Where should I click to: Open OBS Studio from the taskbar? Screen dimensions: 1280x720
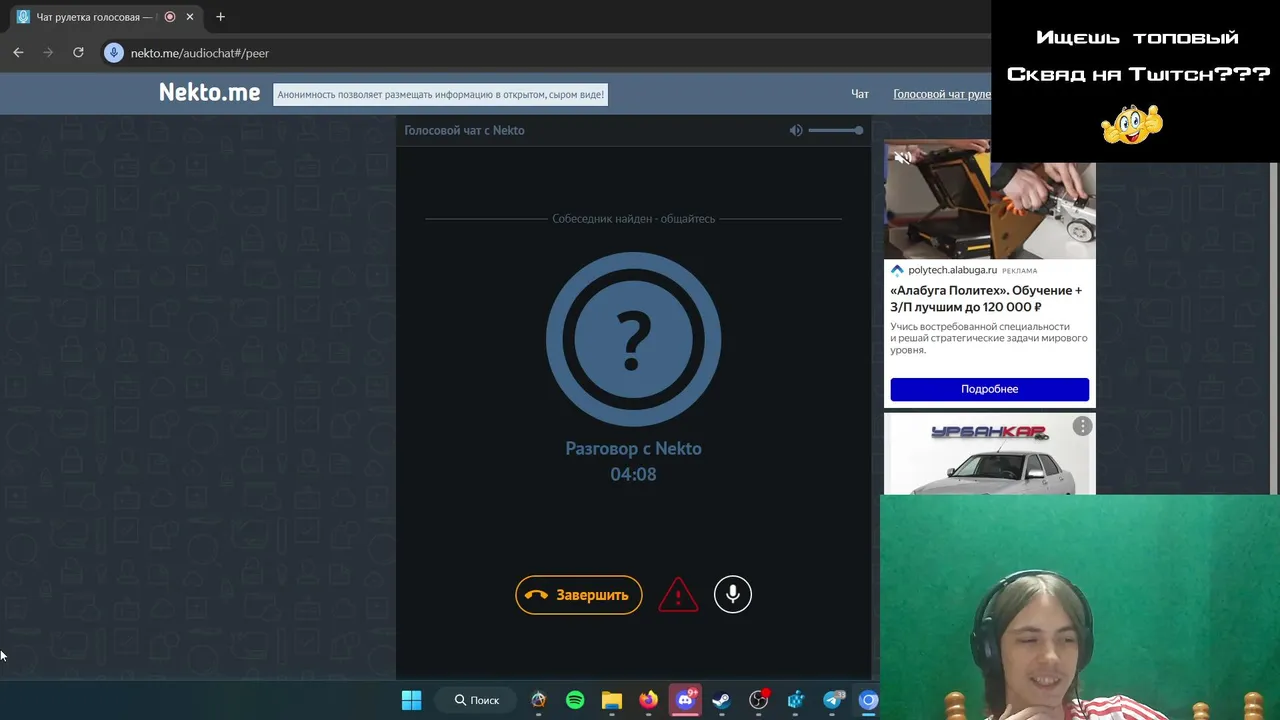pyautogui.click(x=759, y=700)
